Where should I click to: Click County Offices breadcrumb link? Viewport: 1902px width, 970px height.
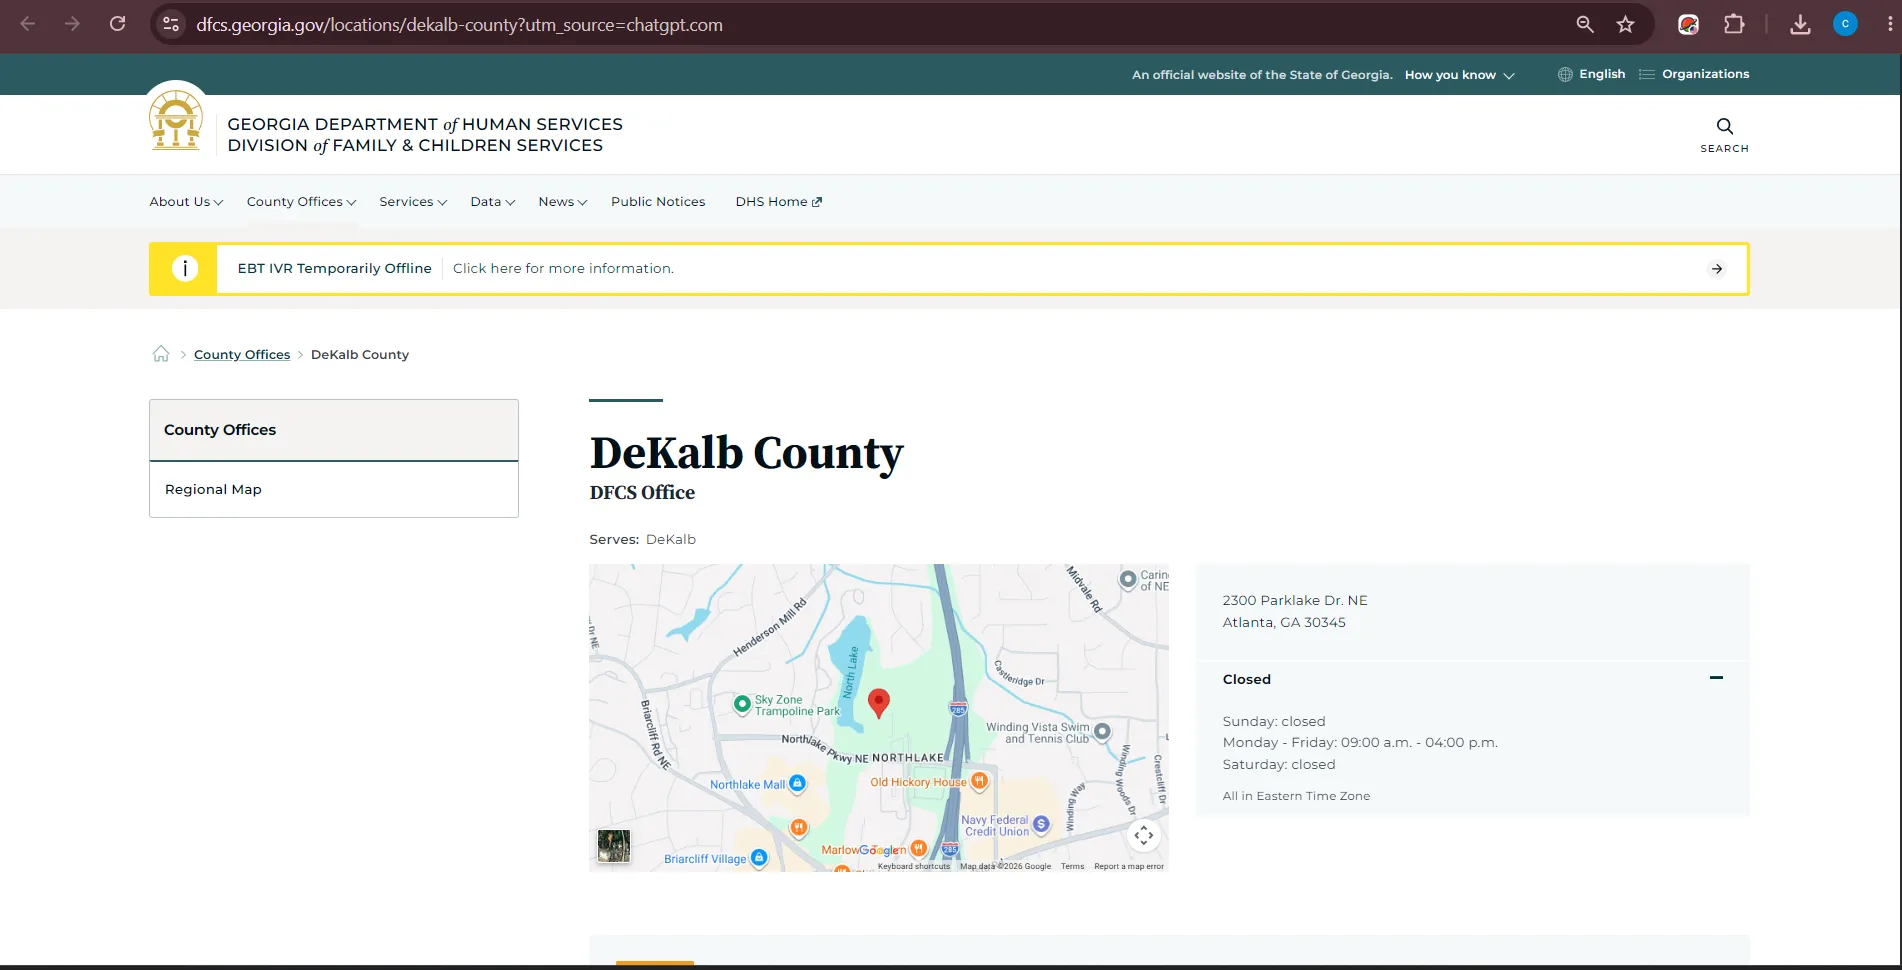[x=242, y=354]
